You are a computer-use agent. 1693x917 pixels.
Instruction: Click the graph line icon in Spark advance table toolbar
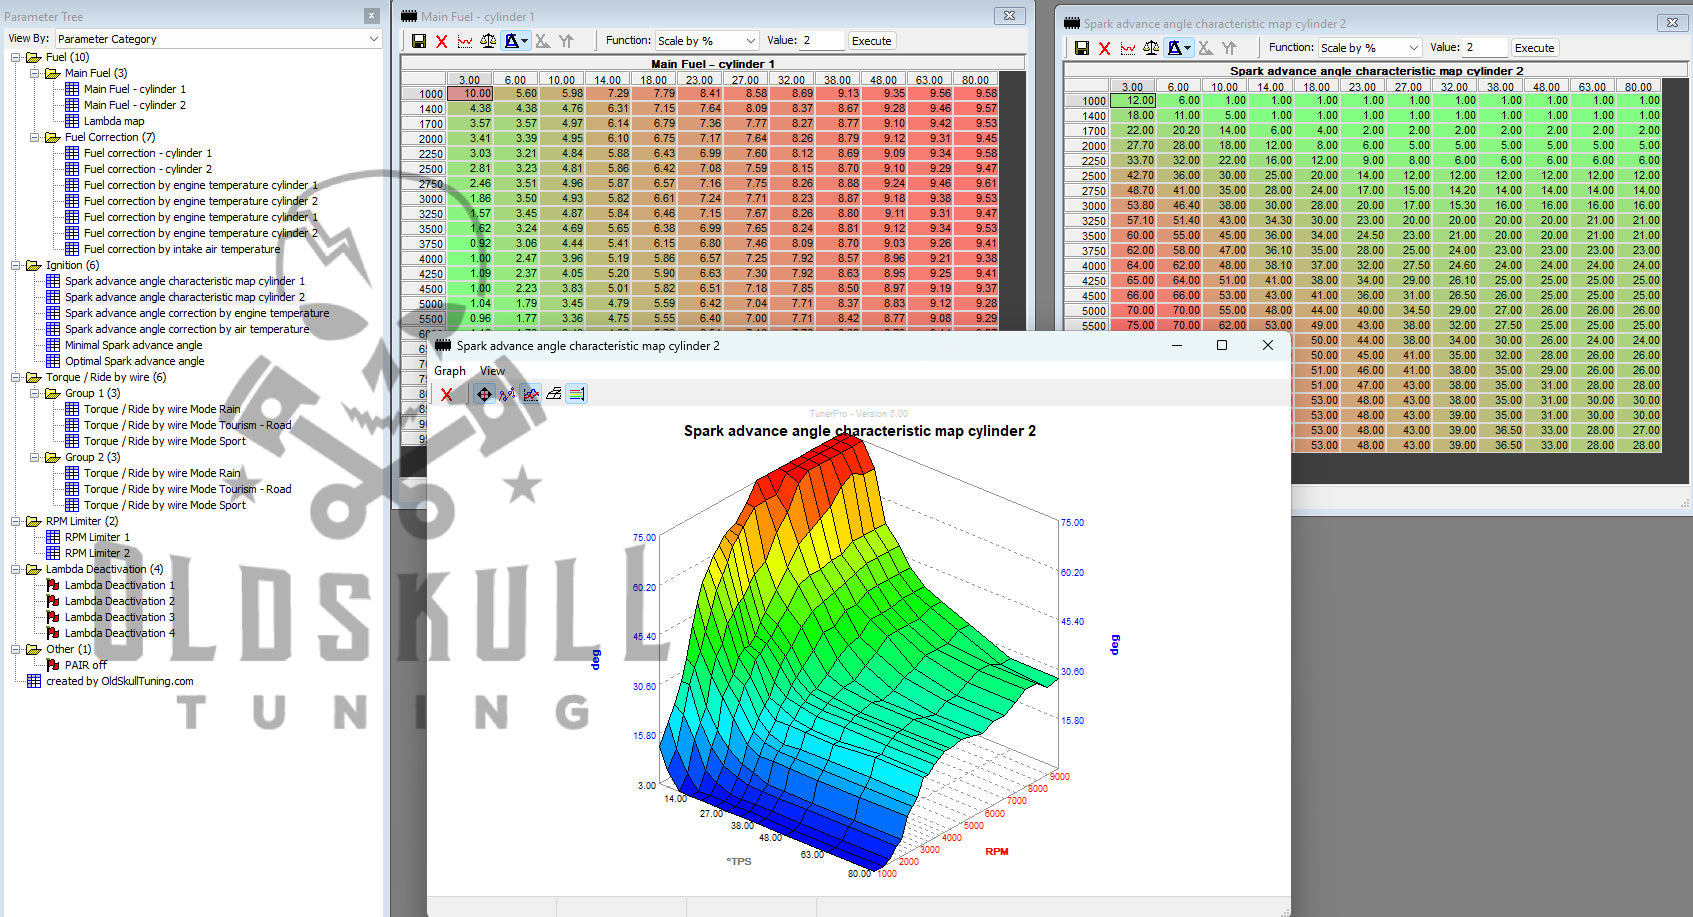click(x=1128, y=48)
